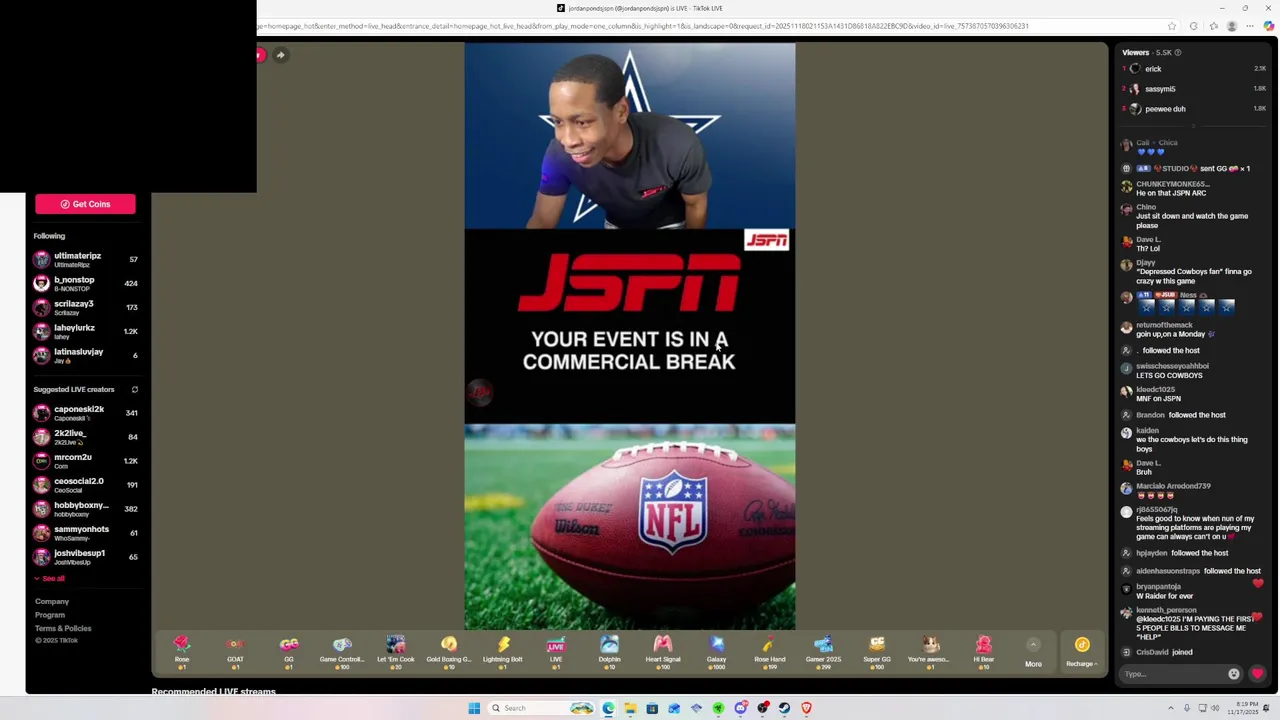The image size is (1280, 720).
Task: Open laheylurkz live stream
Action: [x=85, y=332]
